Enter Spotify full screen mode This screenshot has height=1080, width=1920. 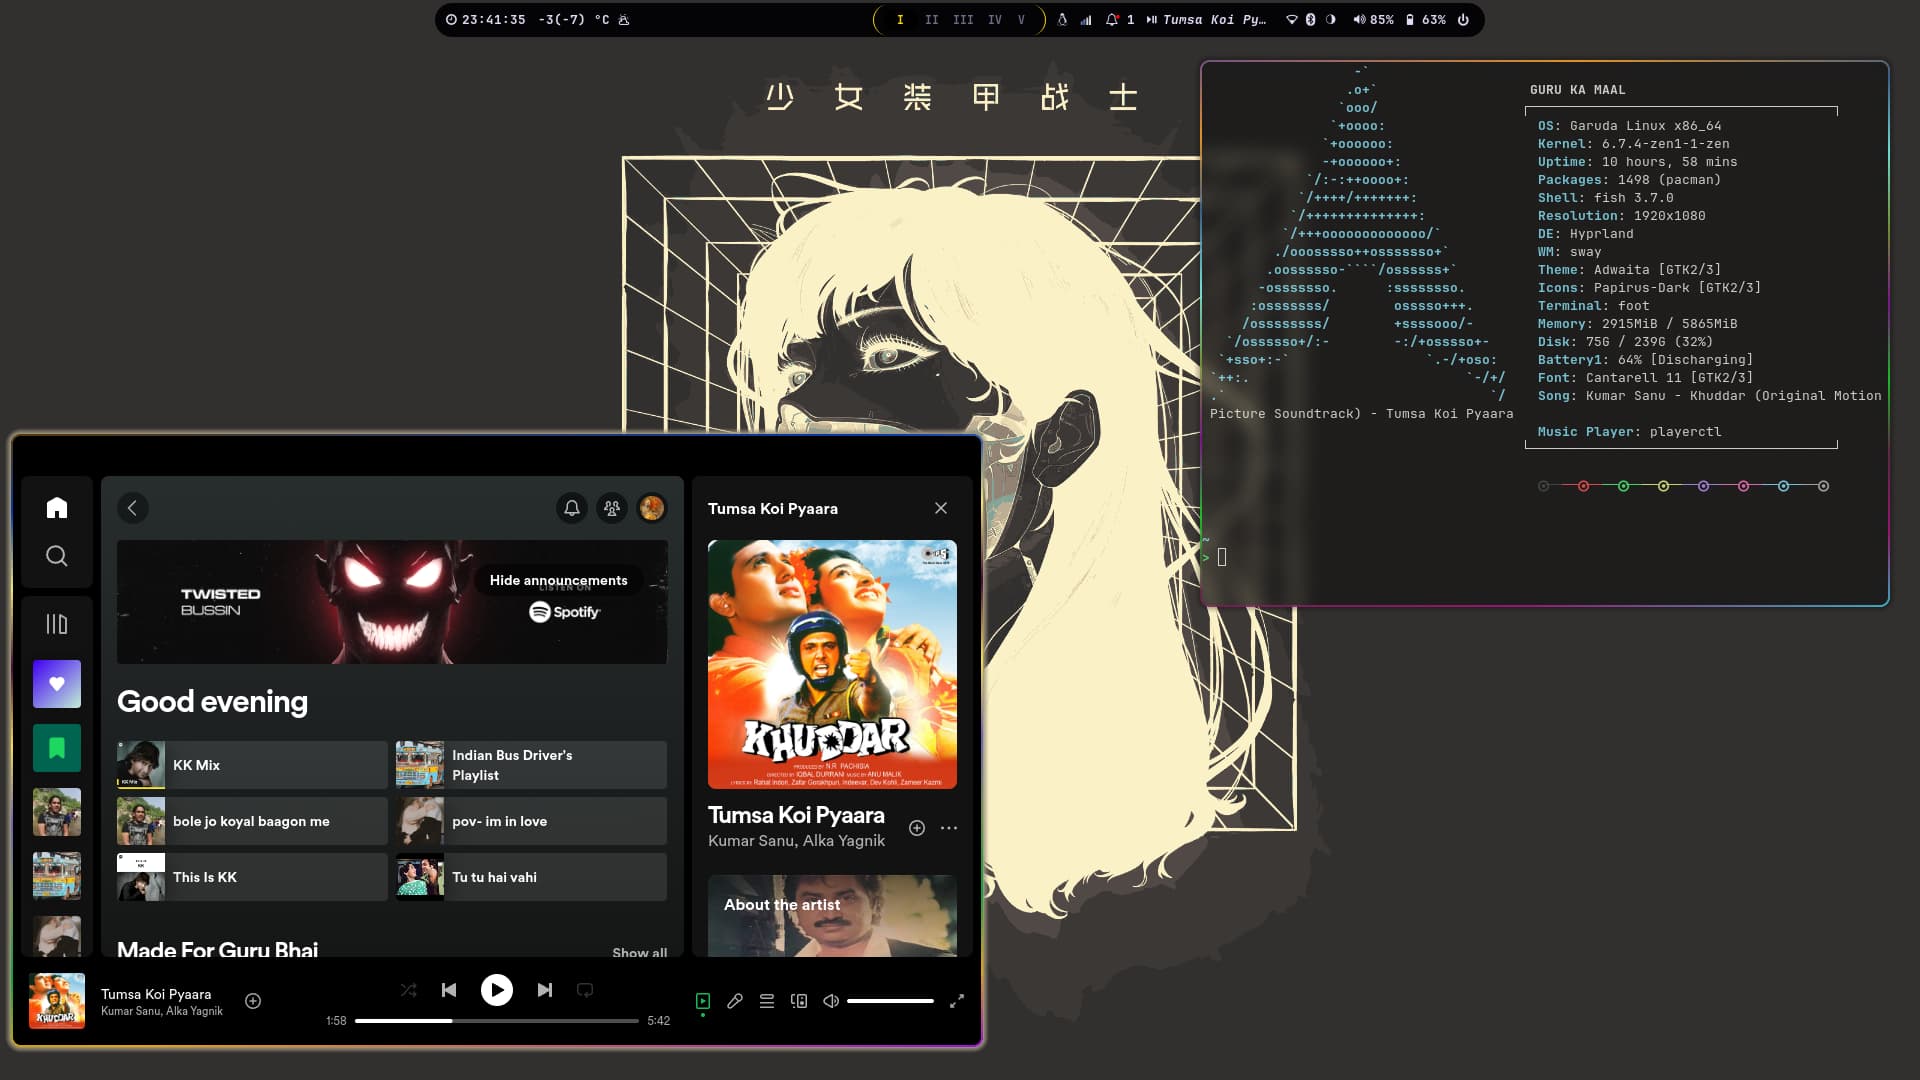[x=957, y=1001]
